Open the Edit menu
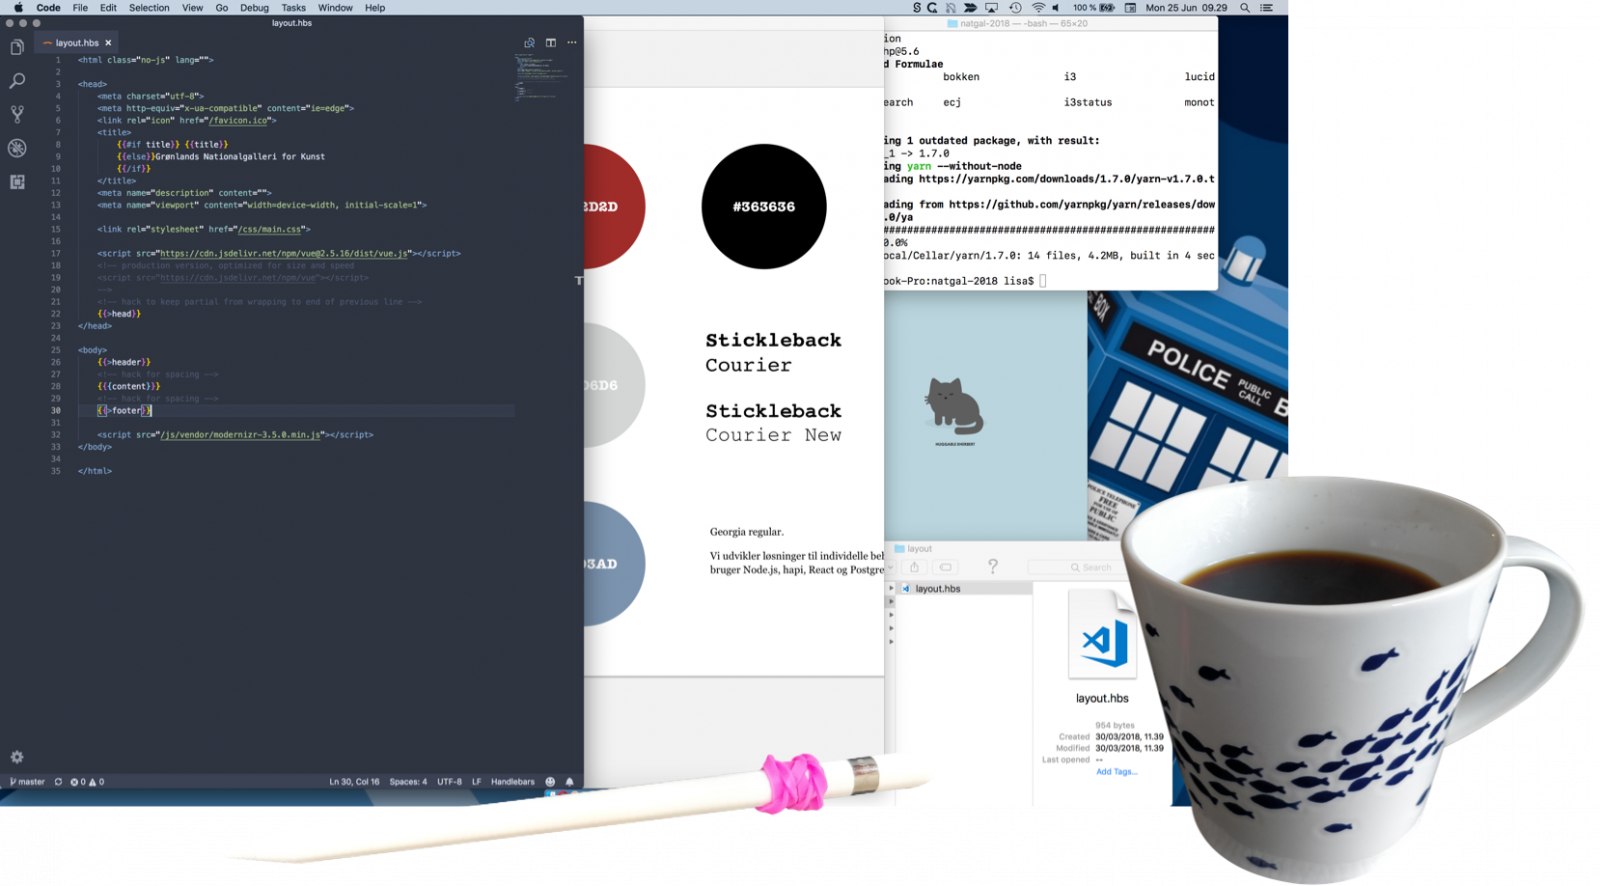This screenshot has height=886, width=1600. (108, 8)
